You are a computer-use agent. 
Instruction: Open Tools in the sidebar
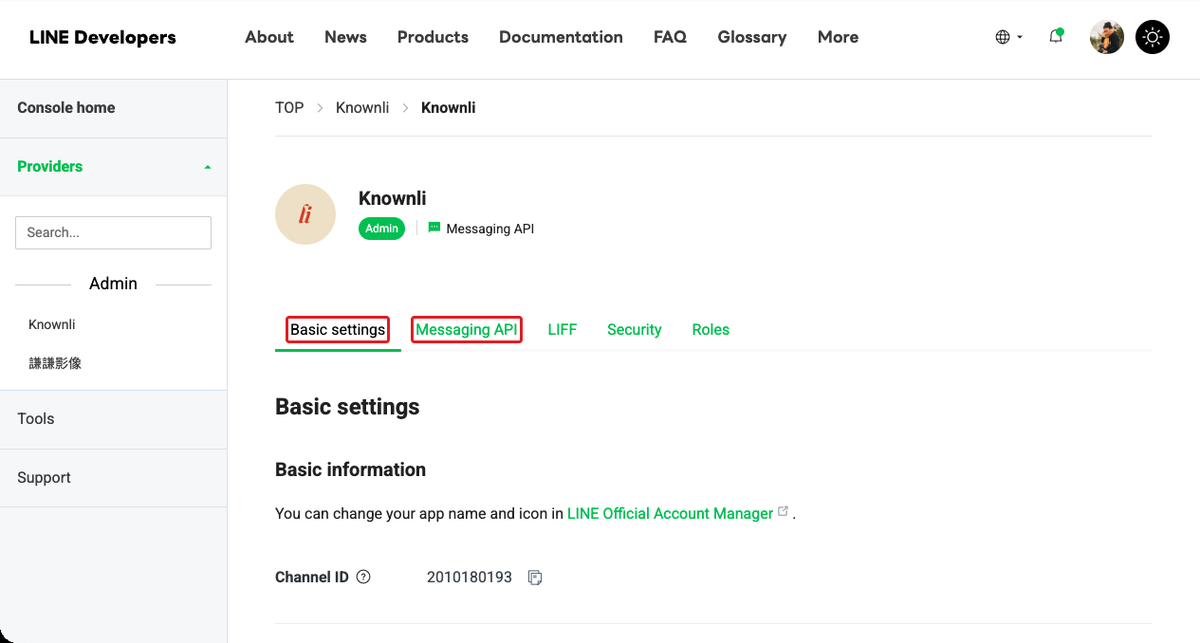(113, 419)
